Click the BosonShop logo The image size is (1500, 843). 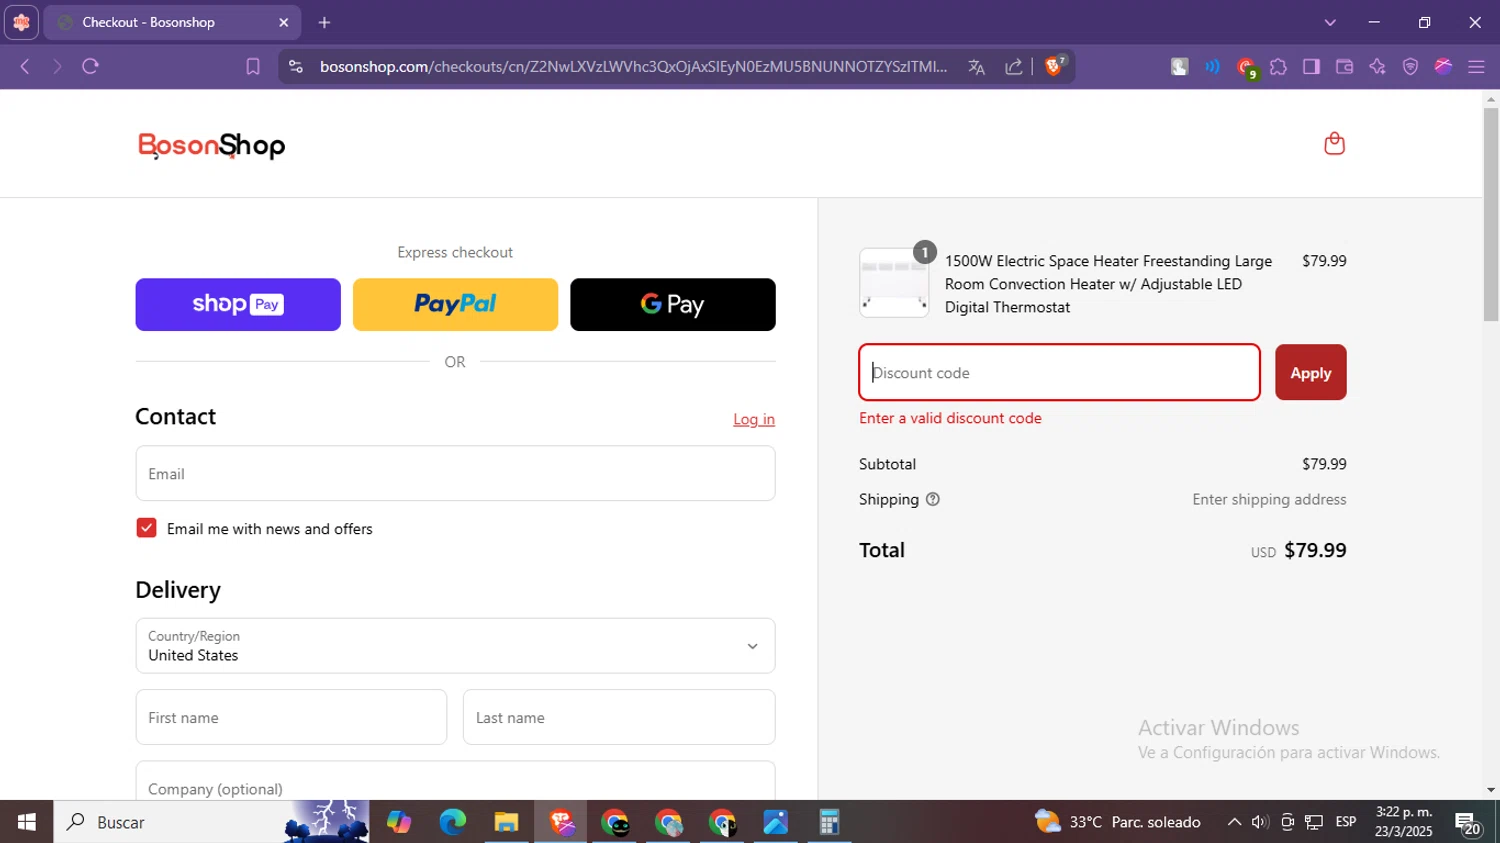click(x=211, y=146)
